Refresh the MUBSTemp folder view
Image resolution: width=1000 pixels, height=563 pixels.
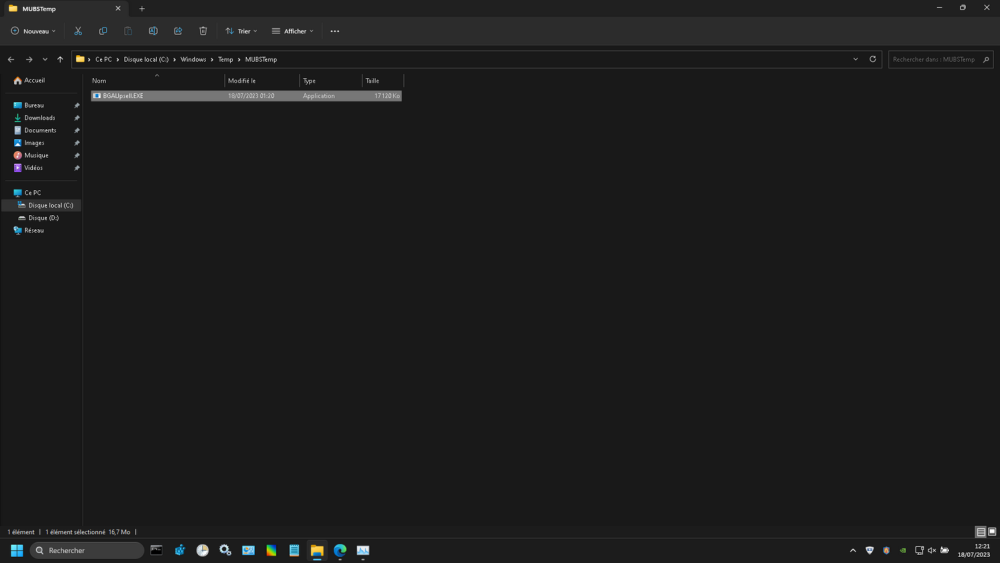point(873,59)
